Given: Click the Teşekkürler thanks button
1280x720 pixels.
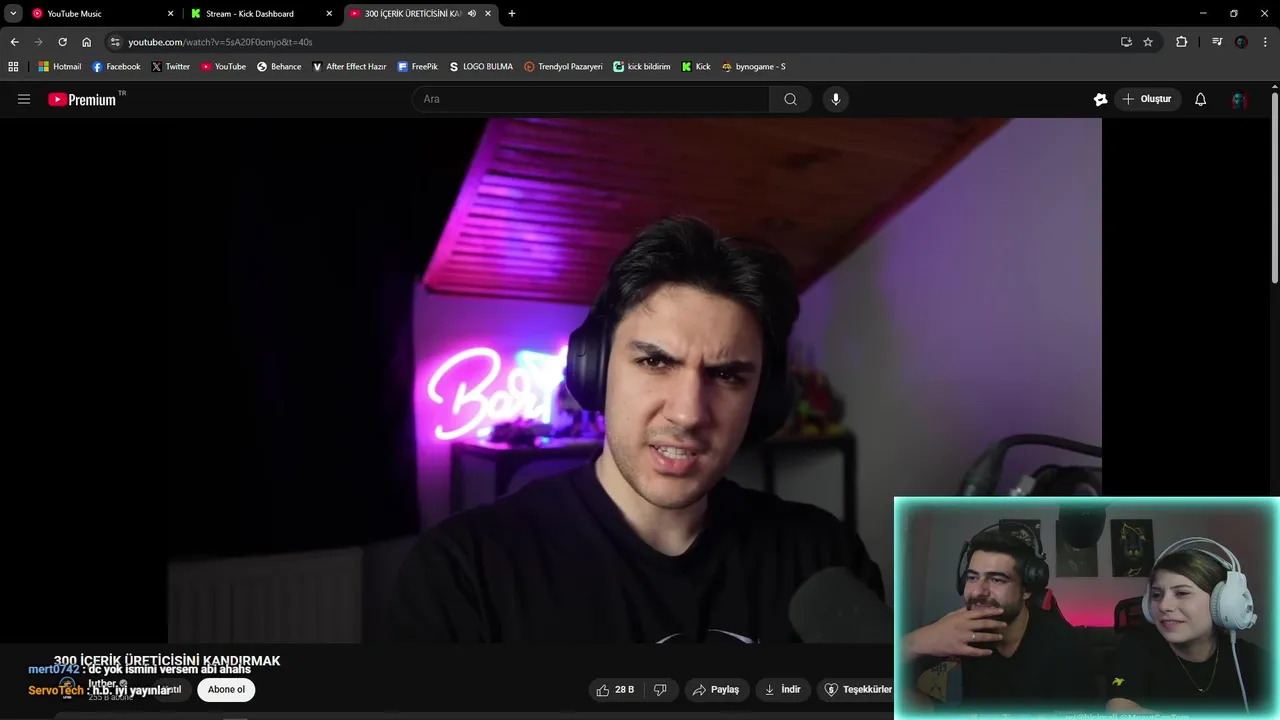Looking at the screenshot, I should pos(857,690).
